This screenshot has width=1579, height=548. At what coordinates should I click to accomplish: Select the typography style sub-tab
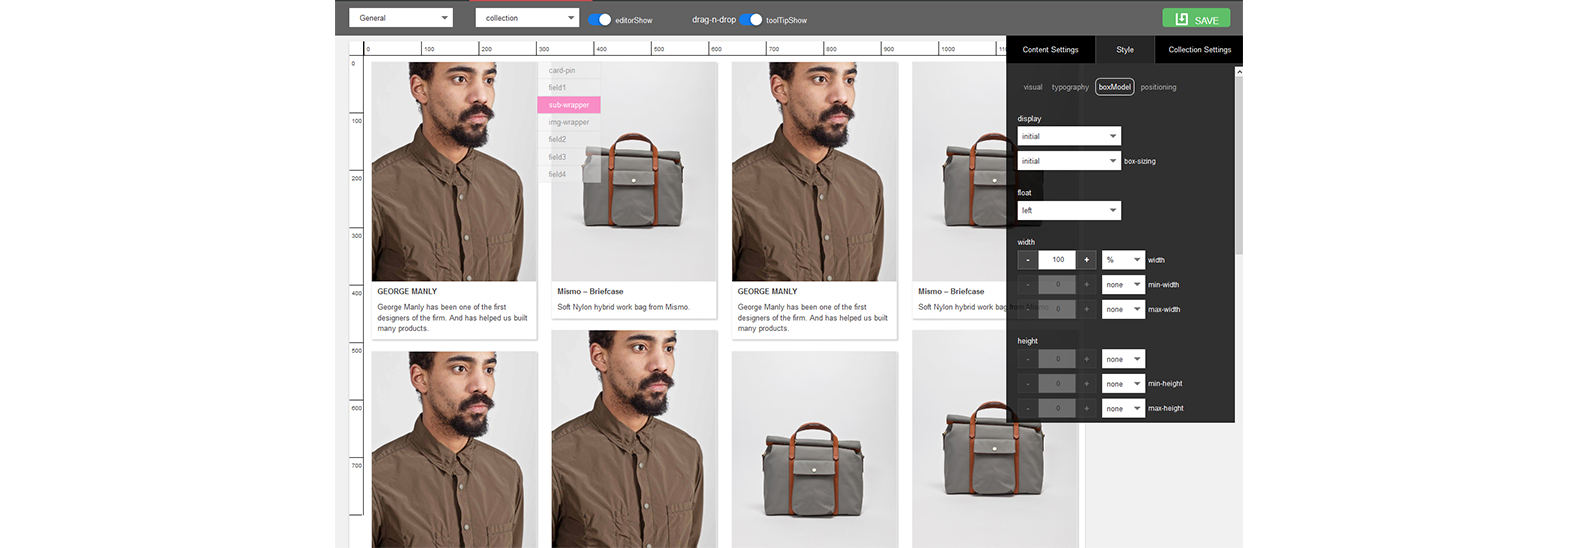[x=1070, y=87]
